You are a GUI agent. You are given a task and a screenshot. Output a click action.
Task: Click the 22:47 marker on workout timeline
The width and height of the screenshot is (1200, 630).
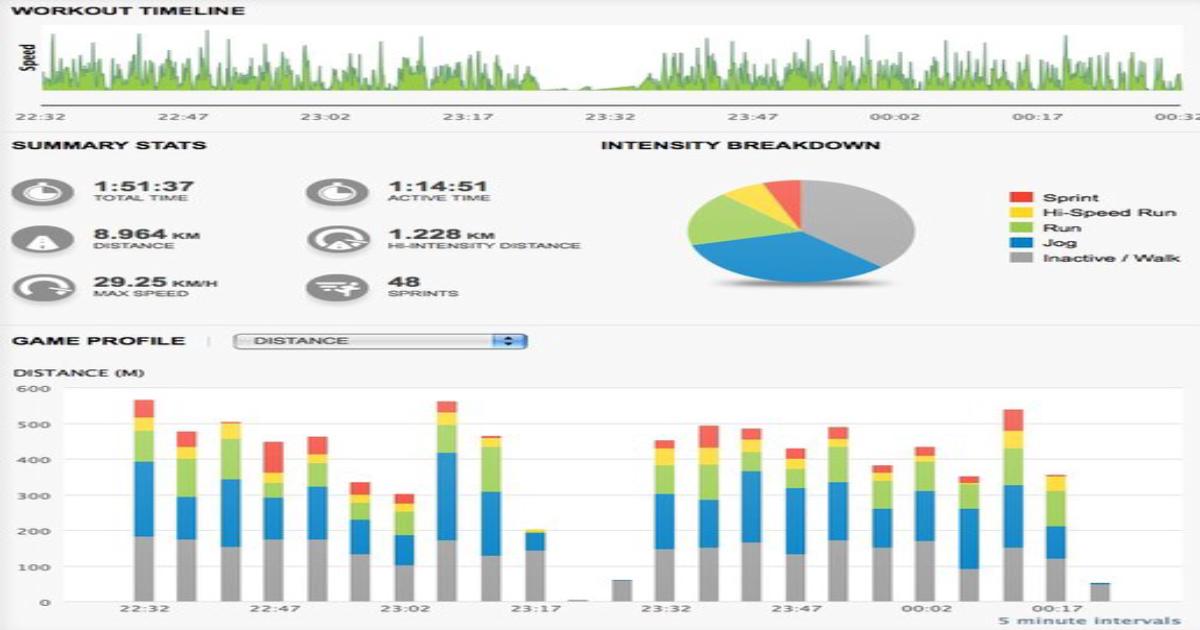[184, 117]
